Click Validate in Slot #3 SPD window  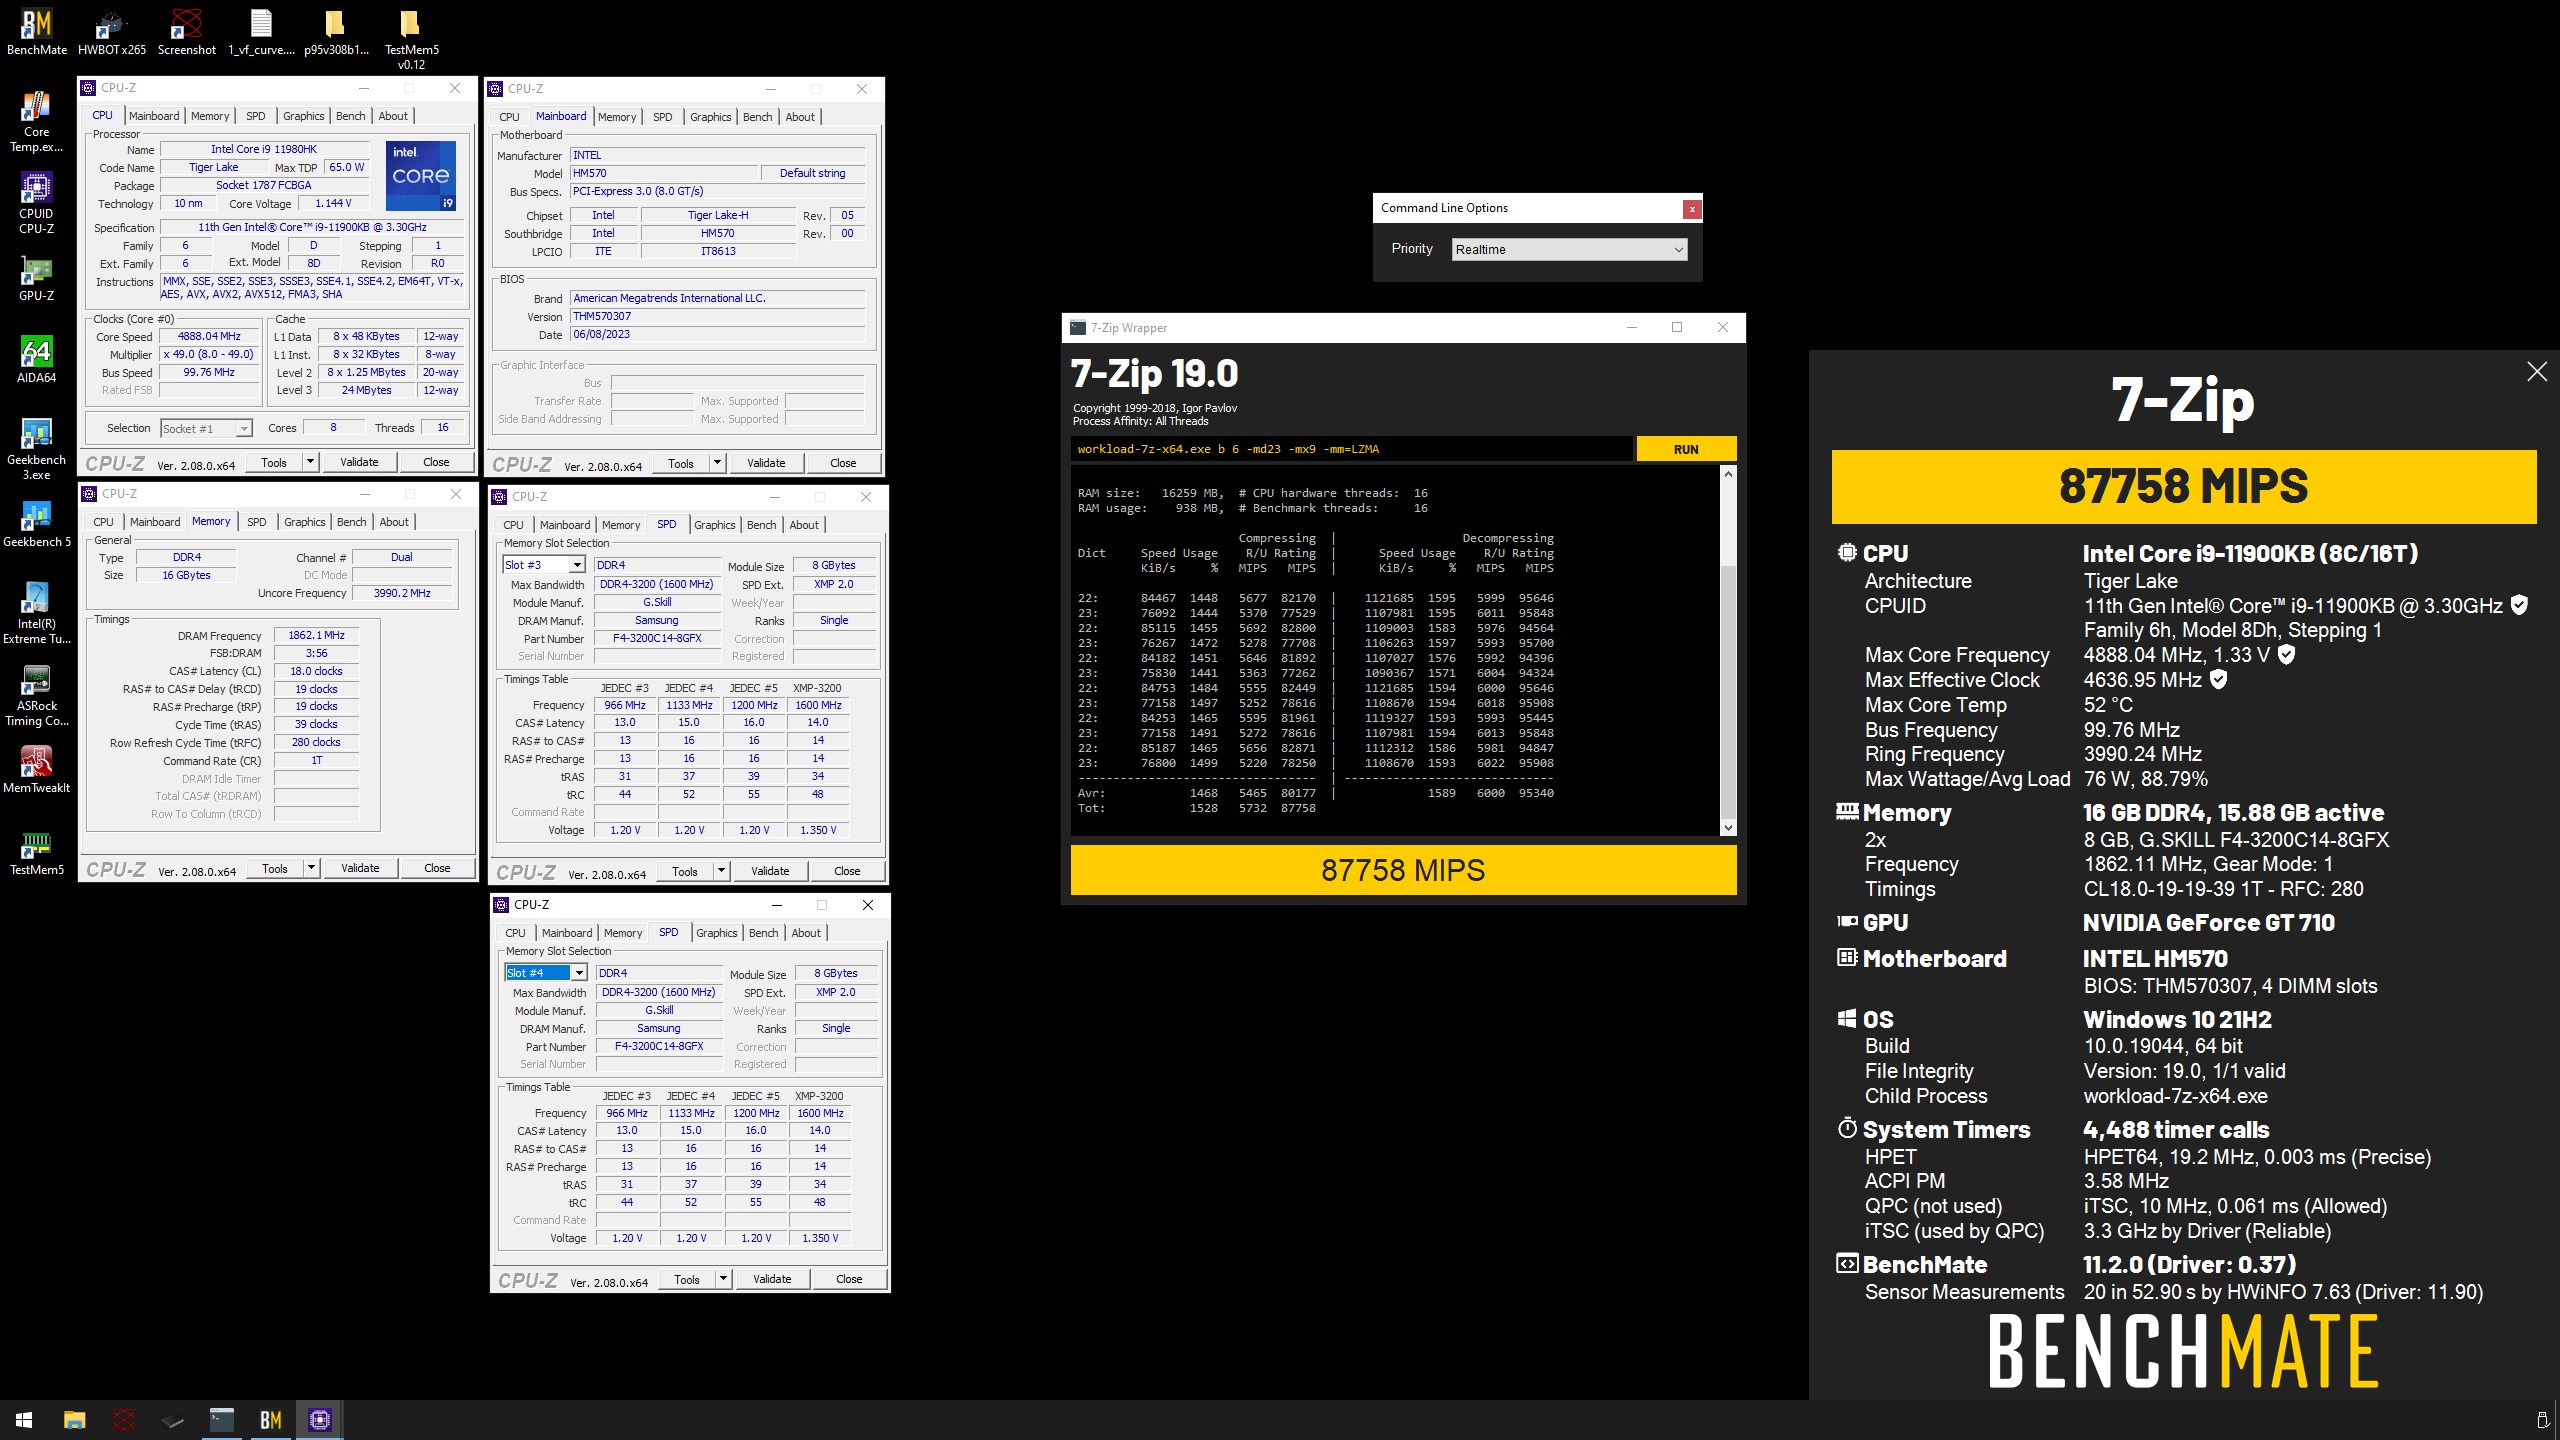point(770,871)
